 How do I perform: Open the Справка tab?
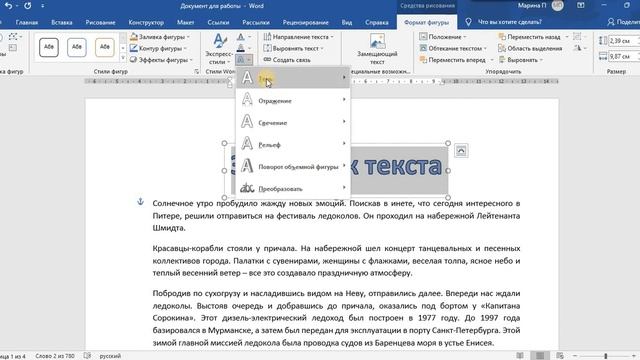[377, 22]
